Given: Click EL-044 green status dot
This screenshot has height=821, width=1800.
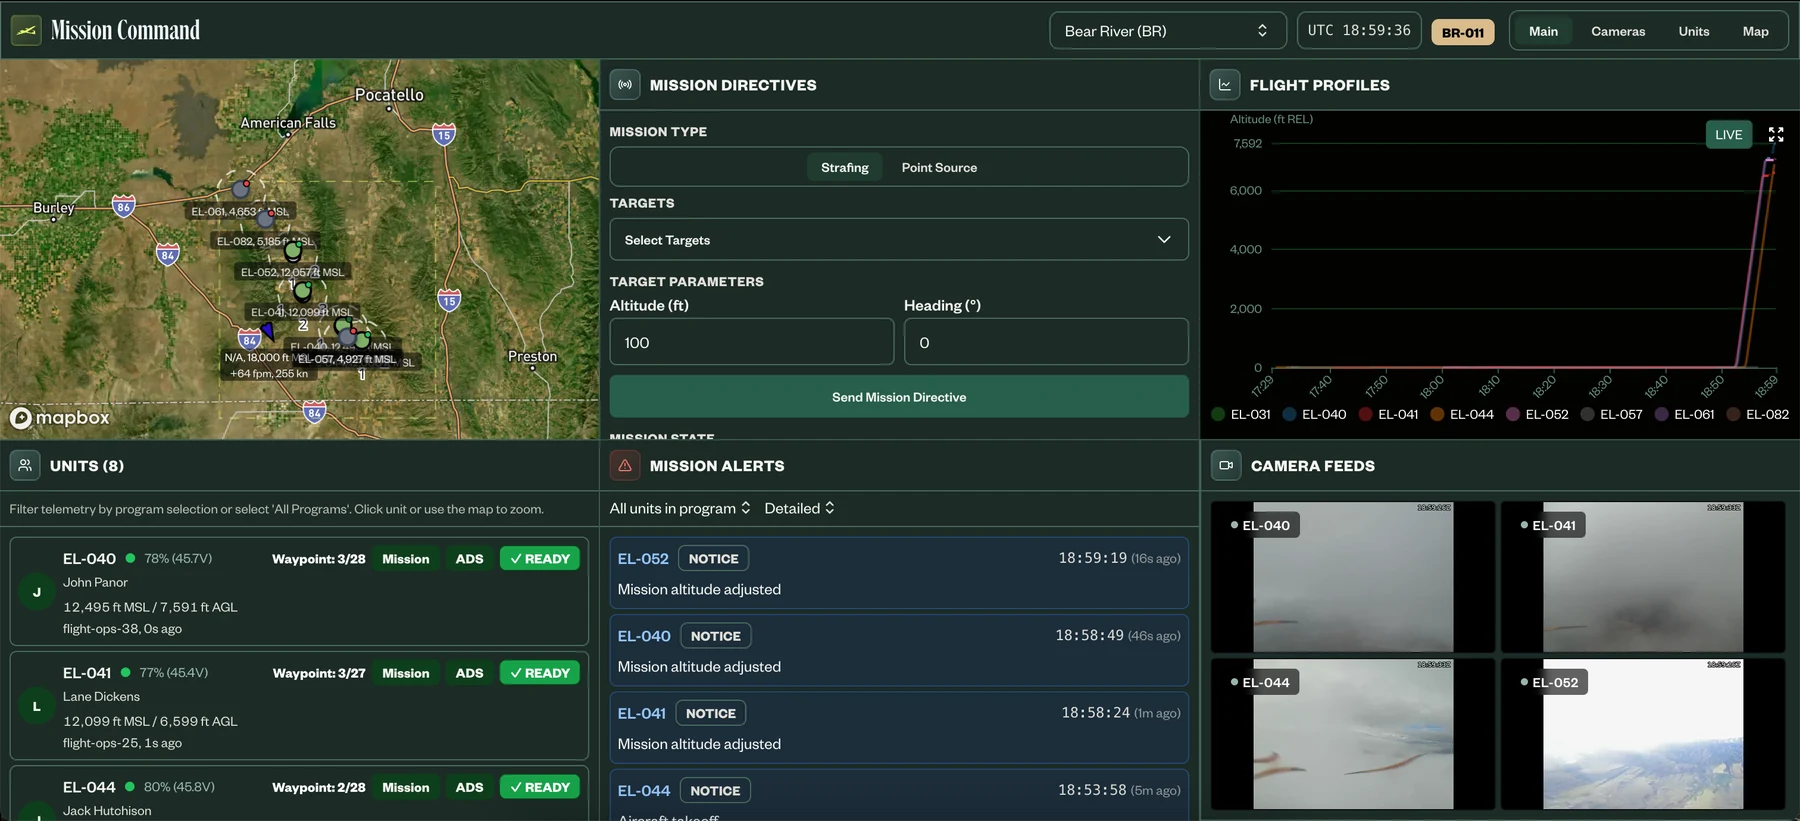Looking at the screenshot, I should pyautogui.click(x=130, y=787).
